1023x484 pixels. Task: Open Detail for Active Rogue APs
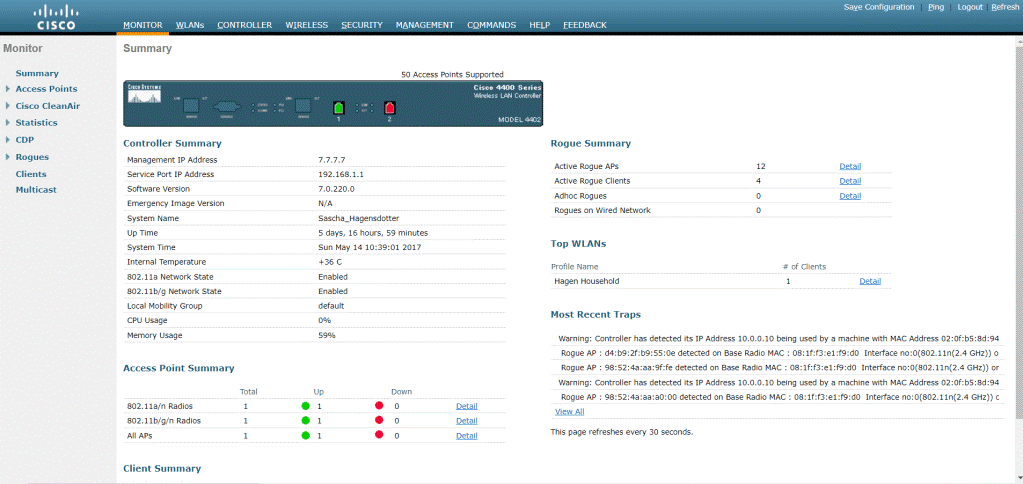pos(850,166)
